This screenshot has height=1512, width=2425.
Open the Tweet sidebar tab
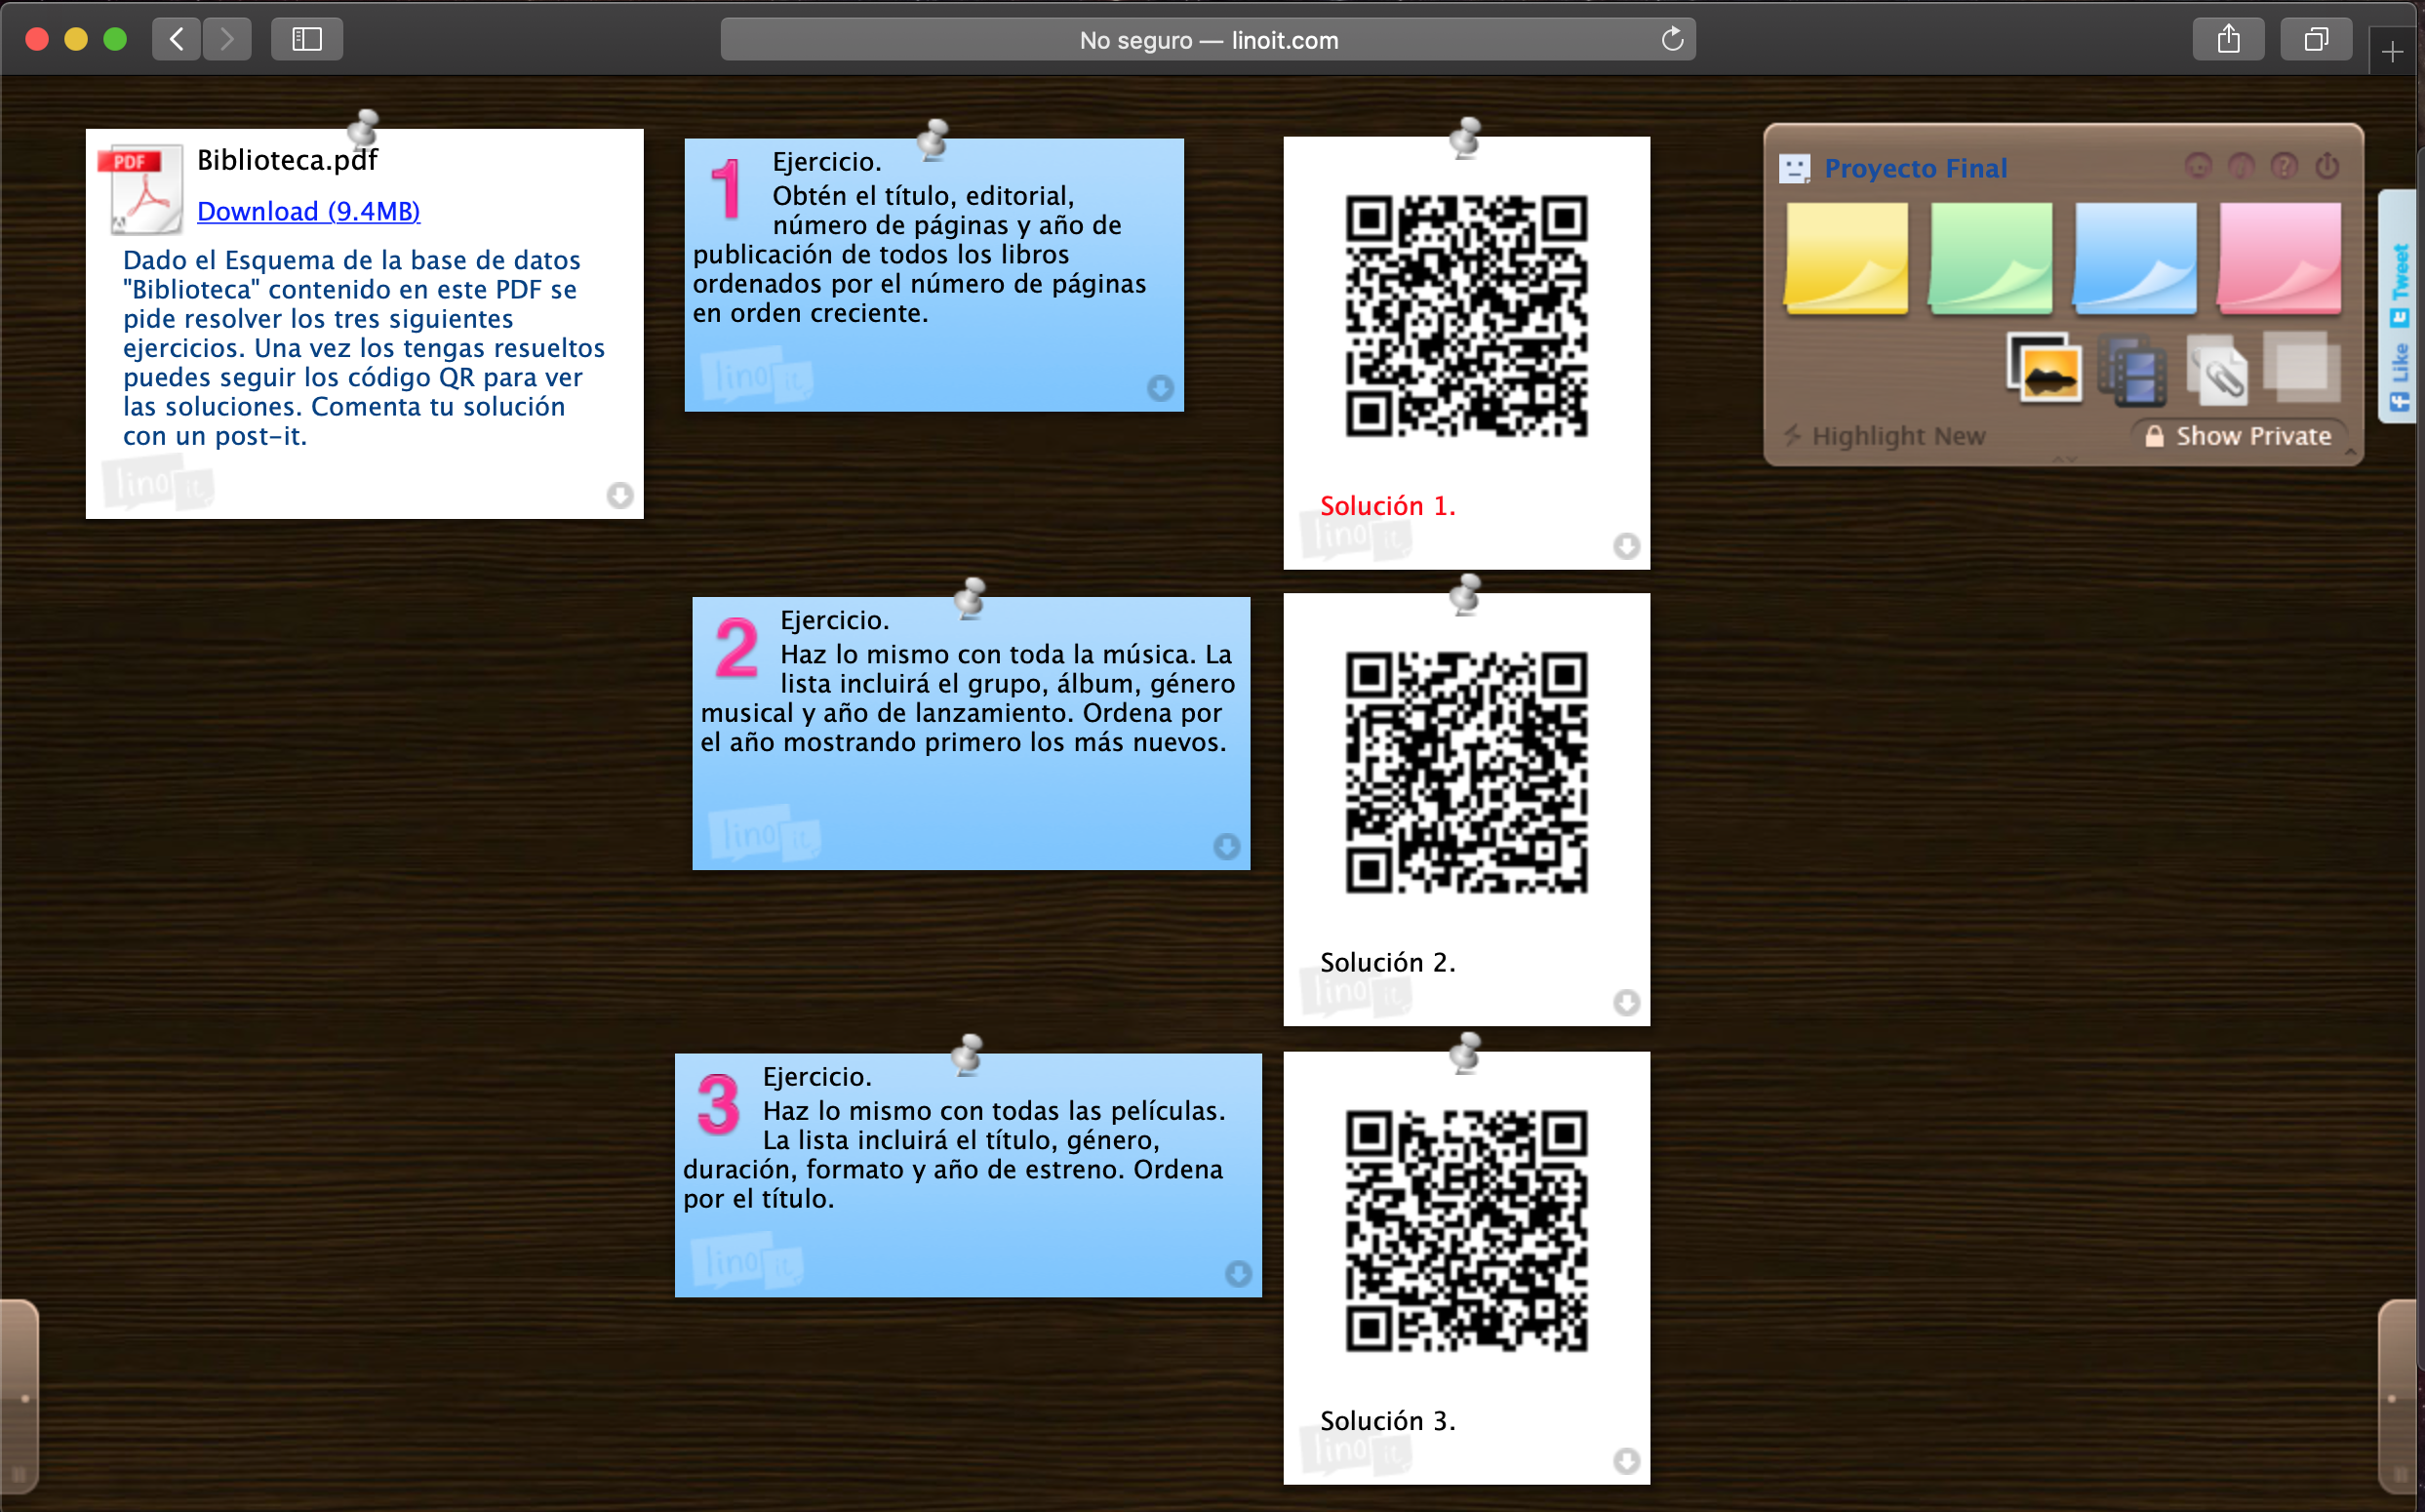2399,283
